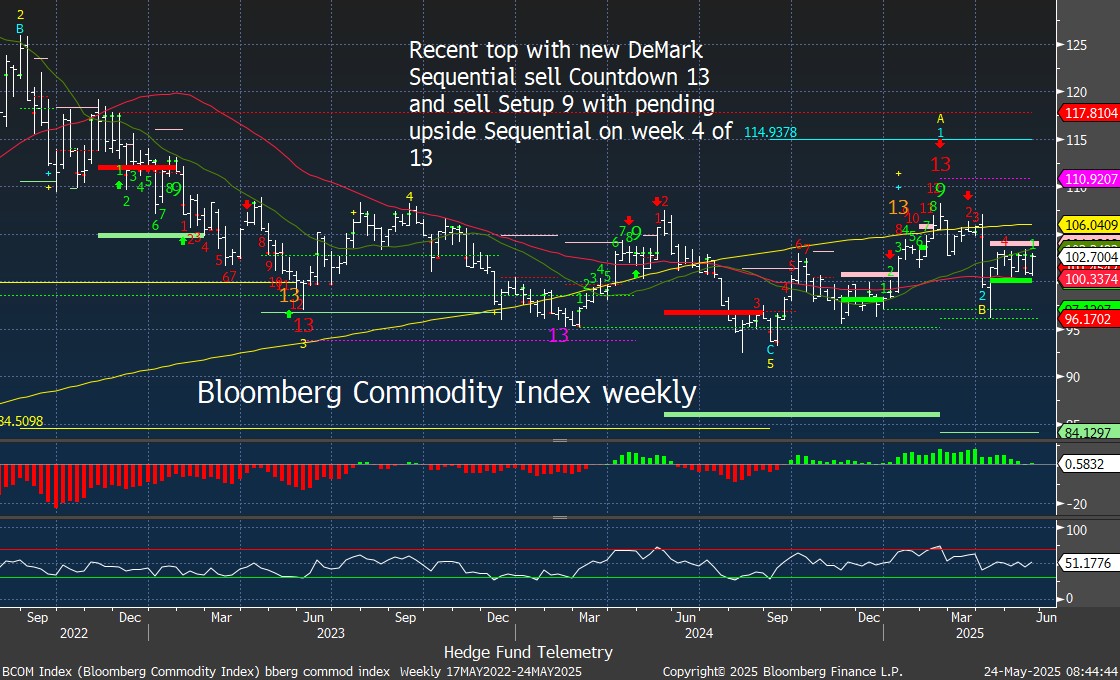This screenshot has width=1120, height=680.
Task: Click the cyan C wave label at 2024 low
Action: [770, 350]
